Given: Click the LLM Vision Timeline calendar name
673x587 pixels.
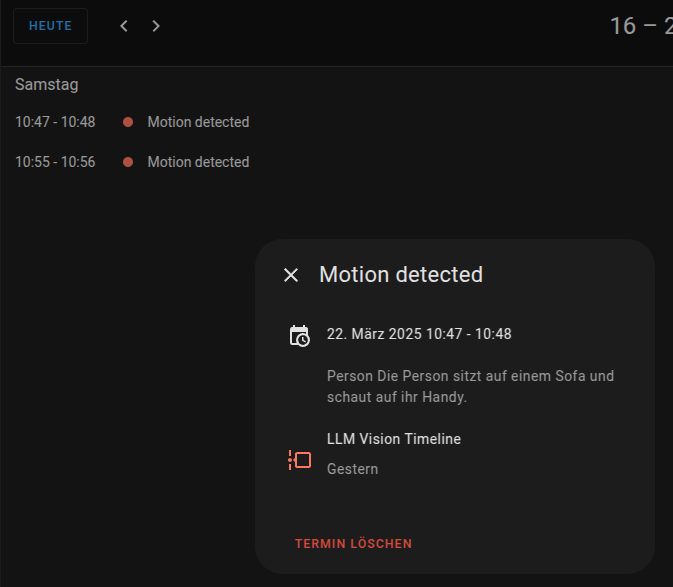Looking at the screenshot, I should point(394,439).
